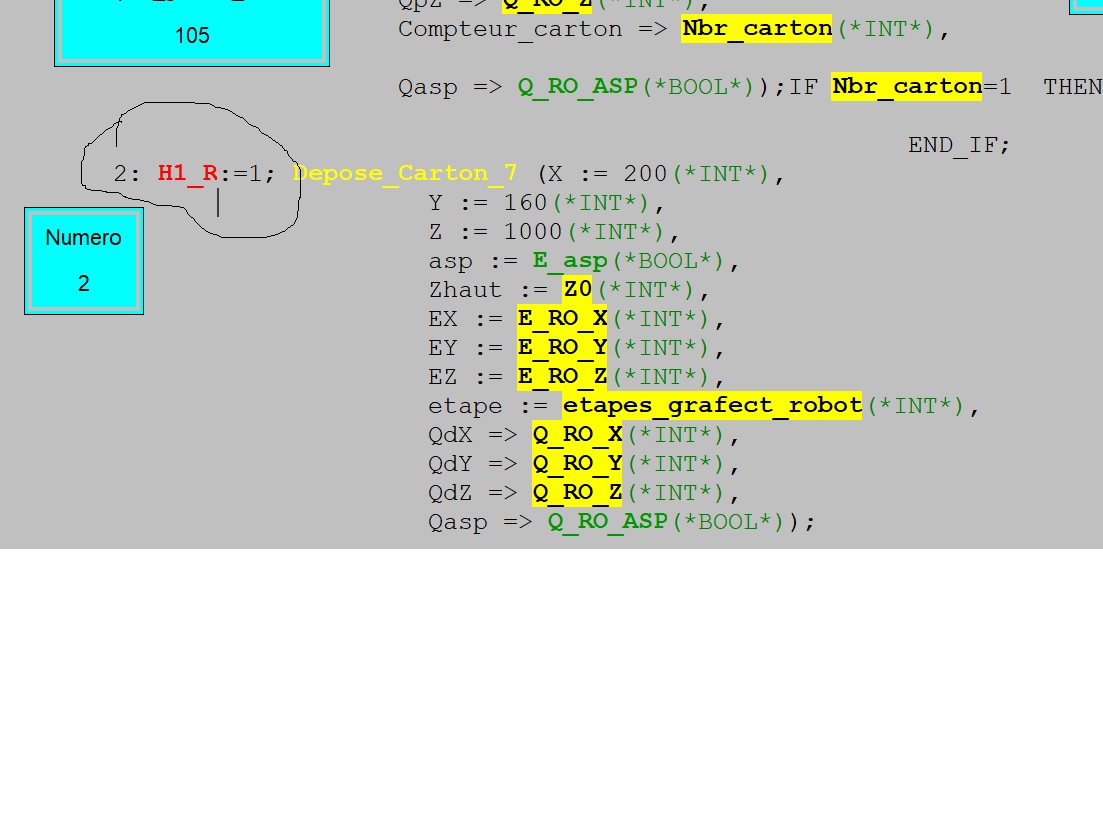Click Q_RO_Z on the QdZ line
Screen dimensions: 1103x814
tap(577, 493)
